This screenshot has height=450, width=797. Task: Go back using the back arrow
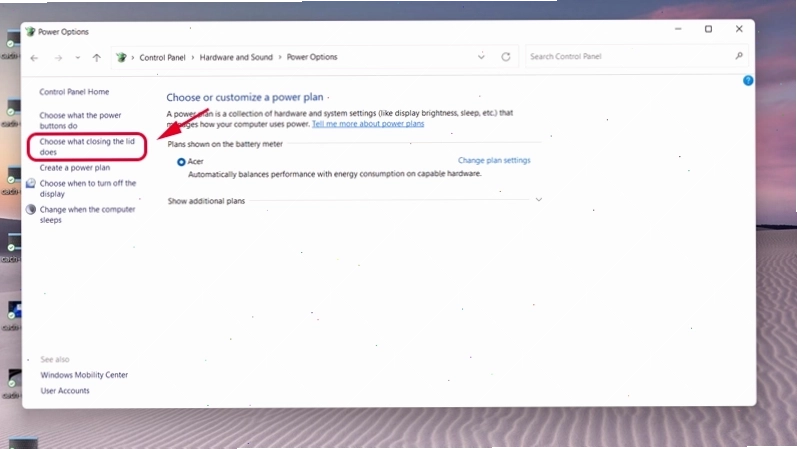[35, 58]
